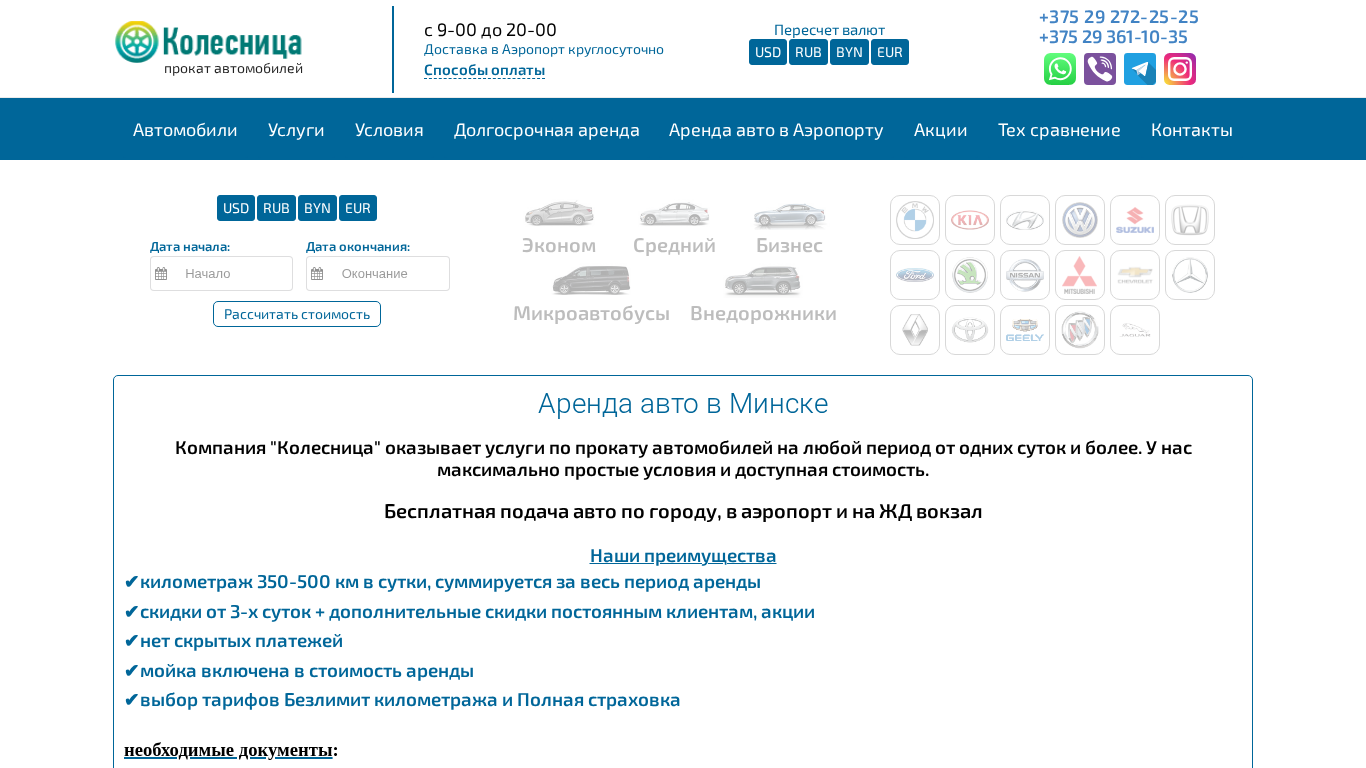Select USD above the date fields
Image resolution: width=1366 pixels, height=768 pixels.
click(x=236, y=208)
